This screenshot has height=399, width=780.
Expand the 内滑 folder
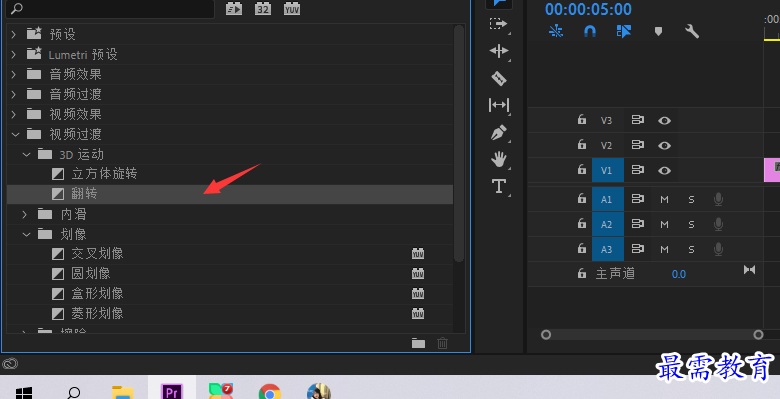point(25,214)
